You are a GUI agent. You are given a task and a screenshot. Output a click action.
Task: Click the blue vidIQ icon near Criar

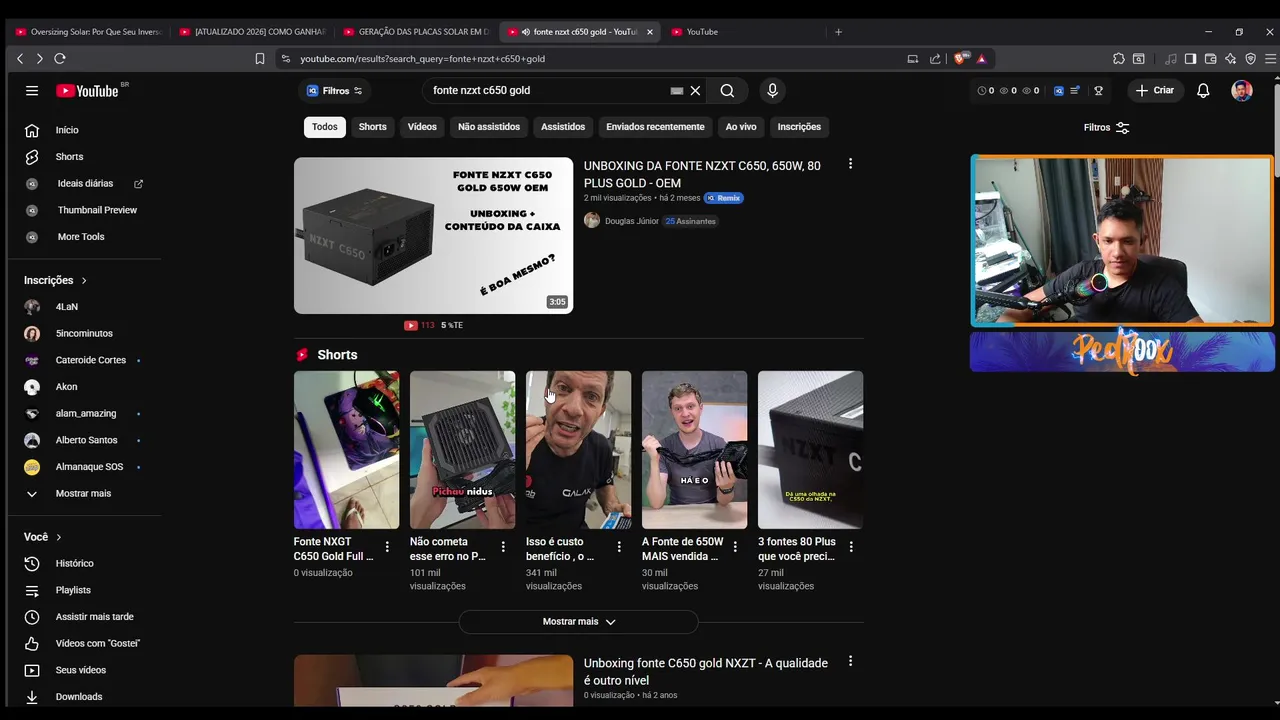point(1059,90)
